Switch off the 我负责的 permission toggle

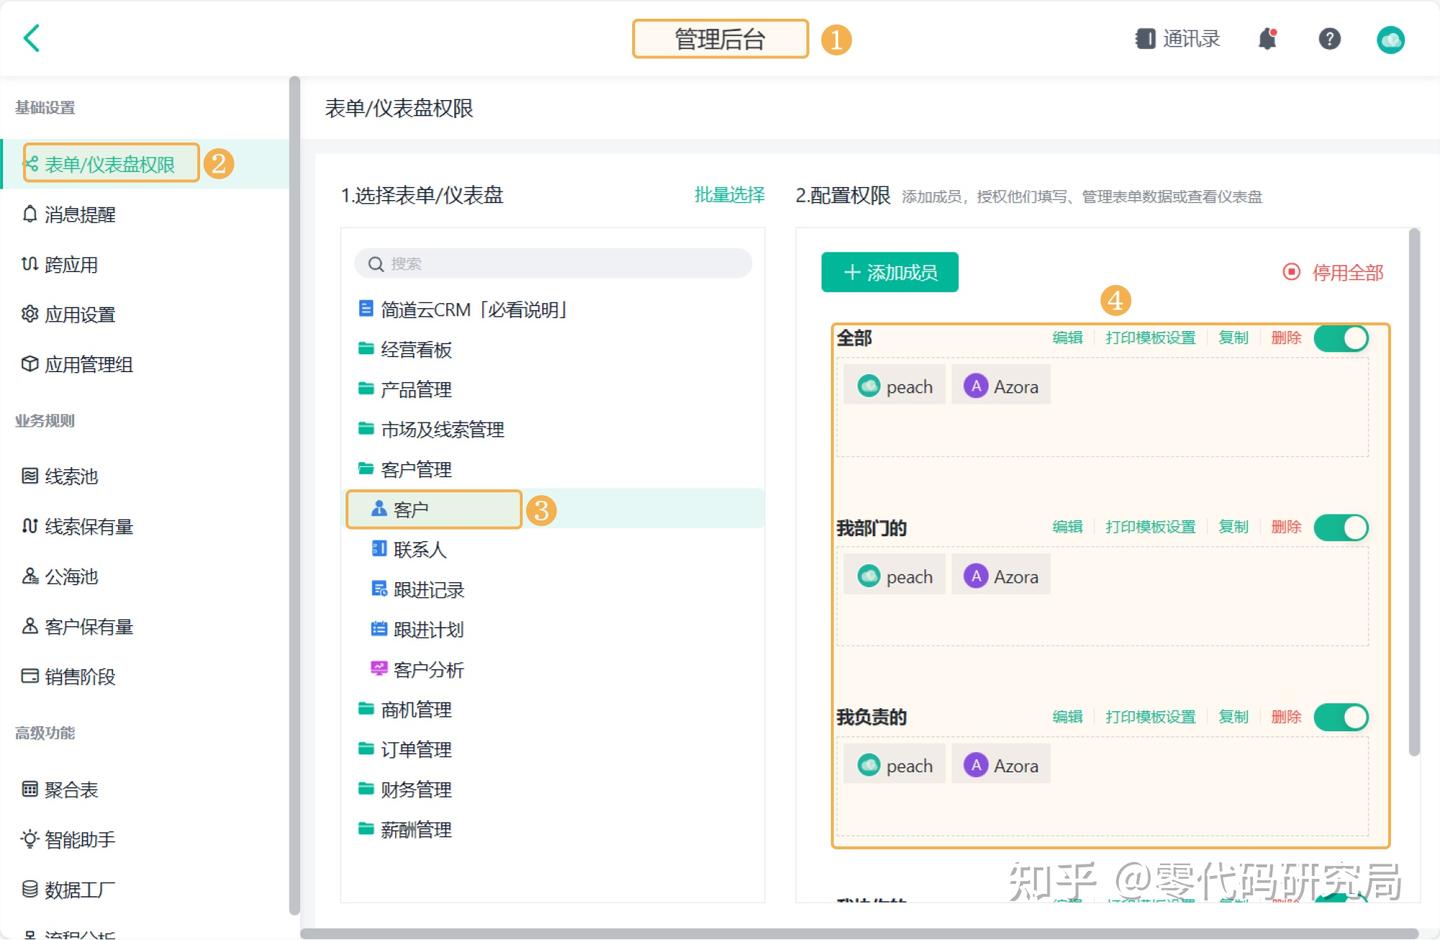1341,717
